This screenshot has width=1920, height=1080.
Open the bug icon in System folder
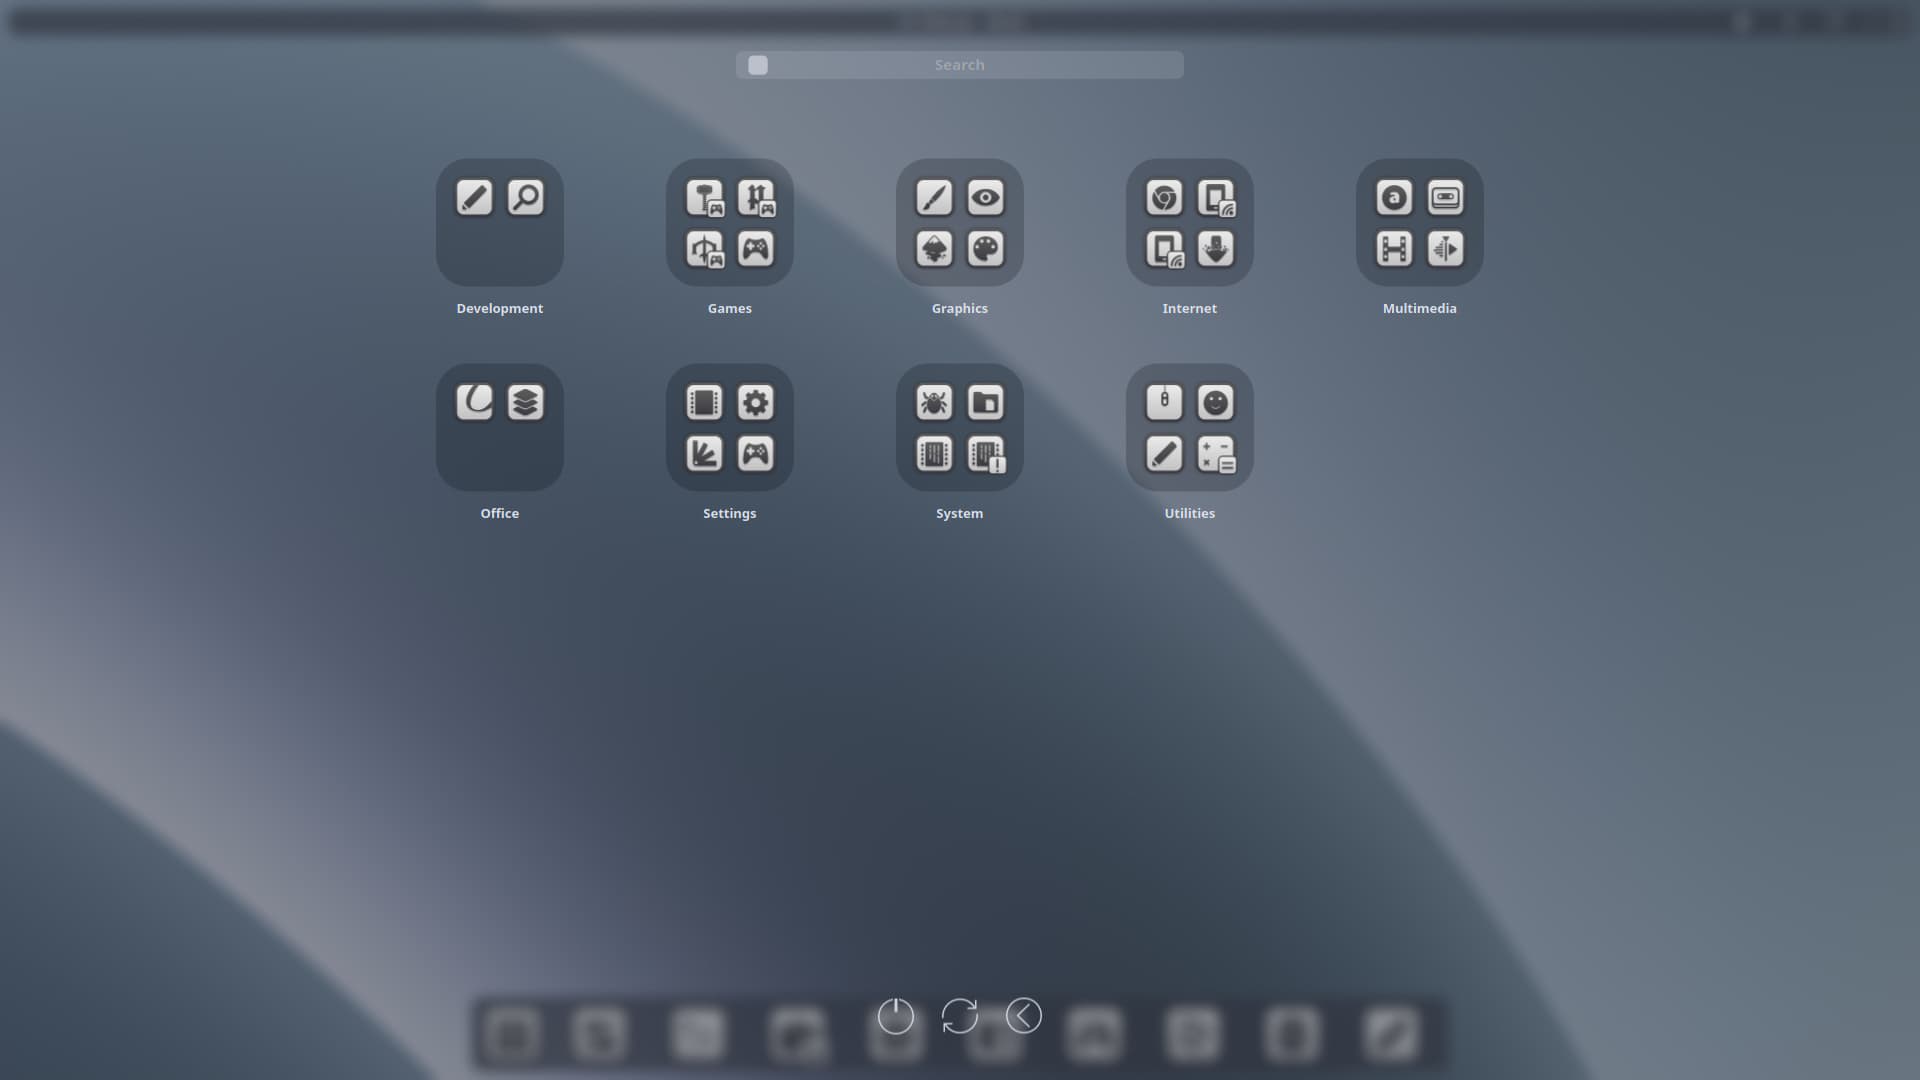pos(934,403)
